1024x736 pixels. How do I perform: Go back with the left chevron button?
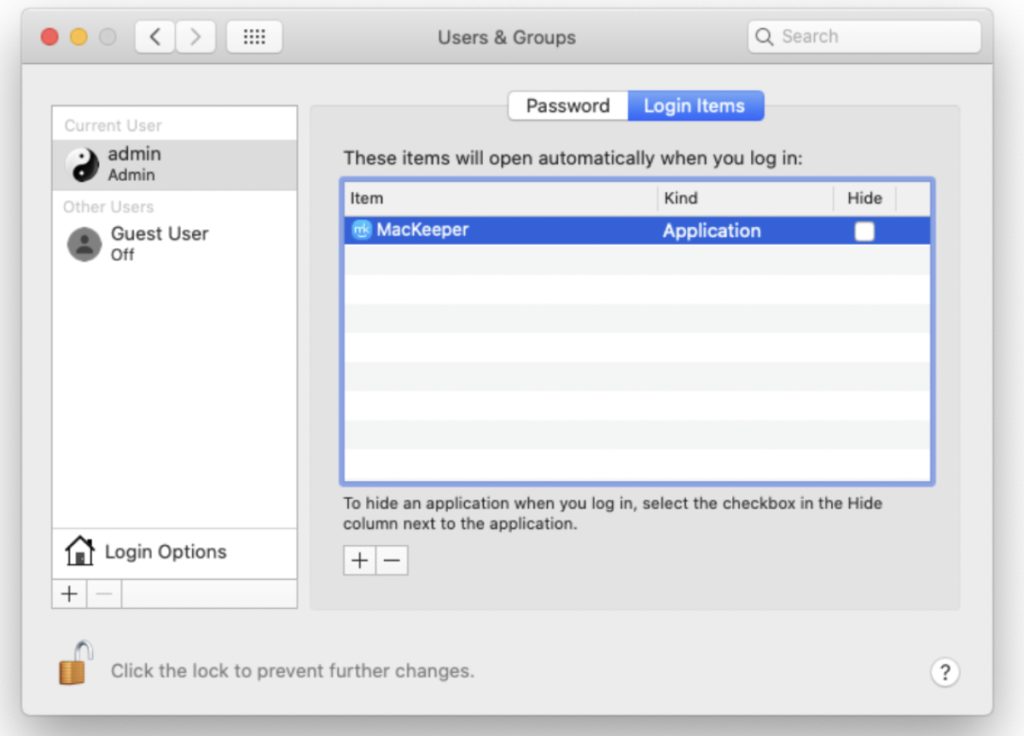click(155, 37)
